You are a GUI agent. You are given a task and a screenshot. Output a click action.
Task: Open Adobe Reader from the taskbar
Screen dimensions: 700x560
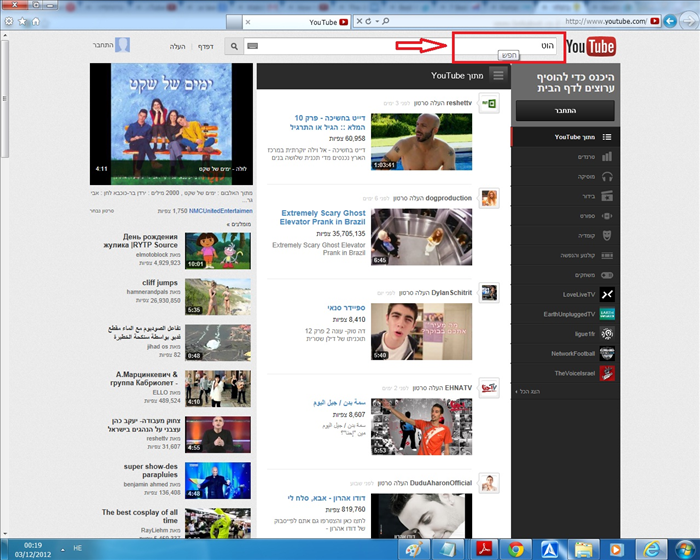484,549
